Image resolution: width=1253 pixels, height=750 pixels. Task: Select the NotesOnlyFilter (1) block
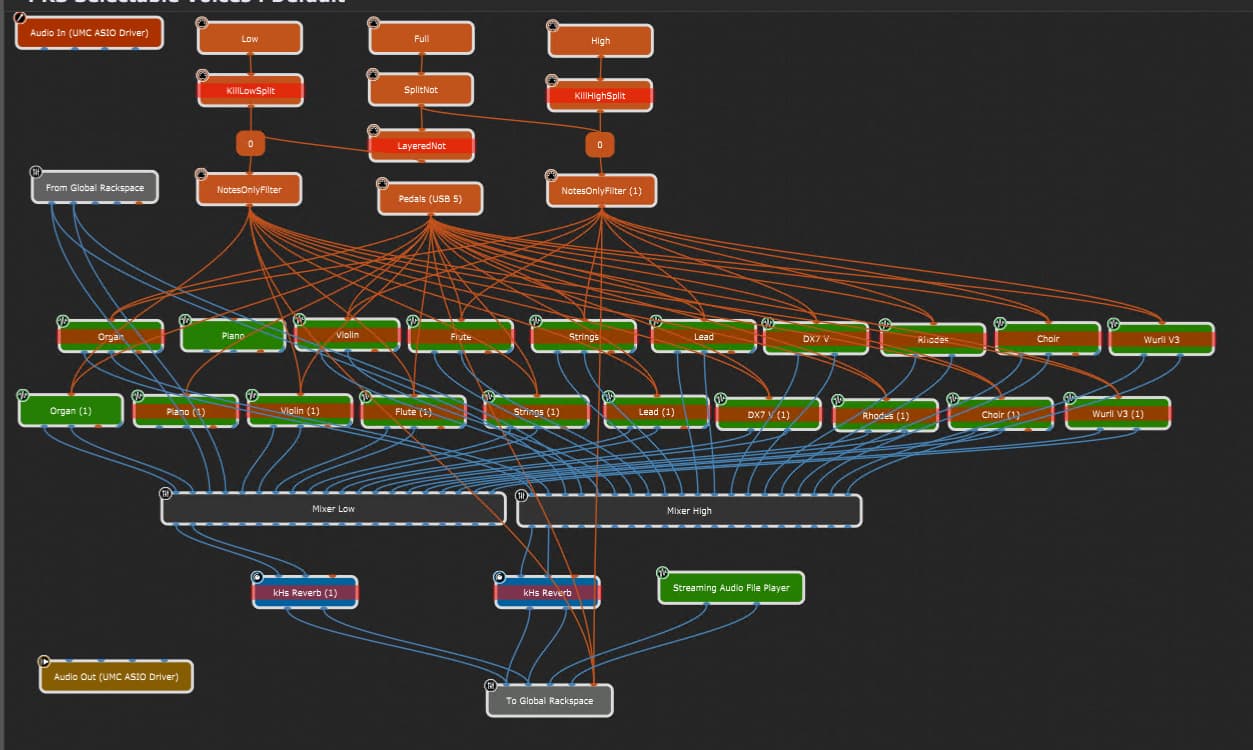point(601,190)
